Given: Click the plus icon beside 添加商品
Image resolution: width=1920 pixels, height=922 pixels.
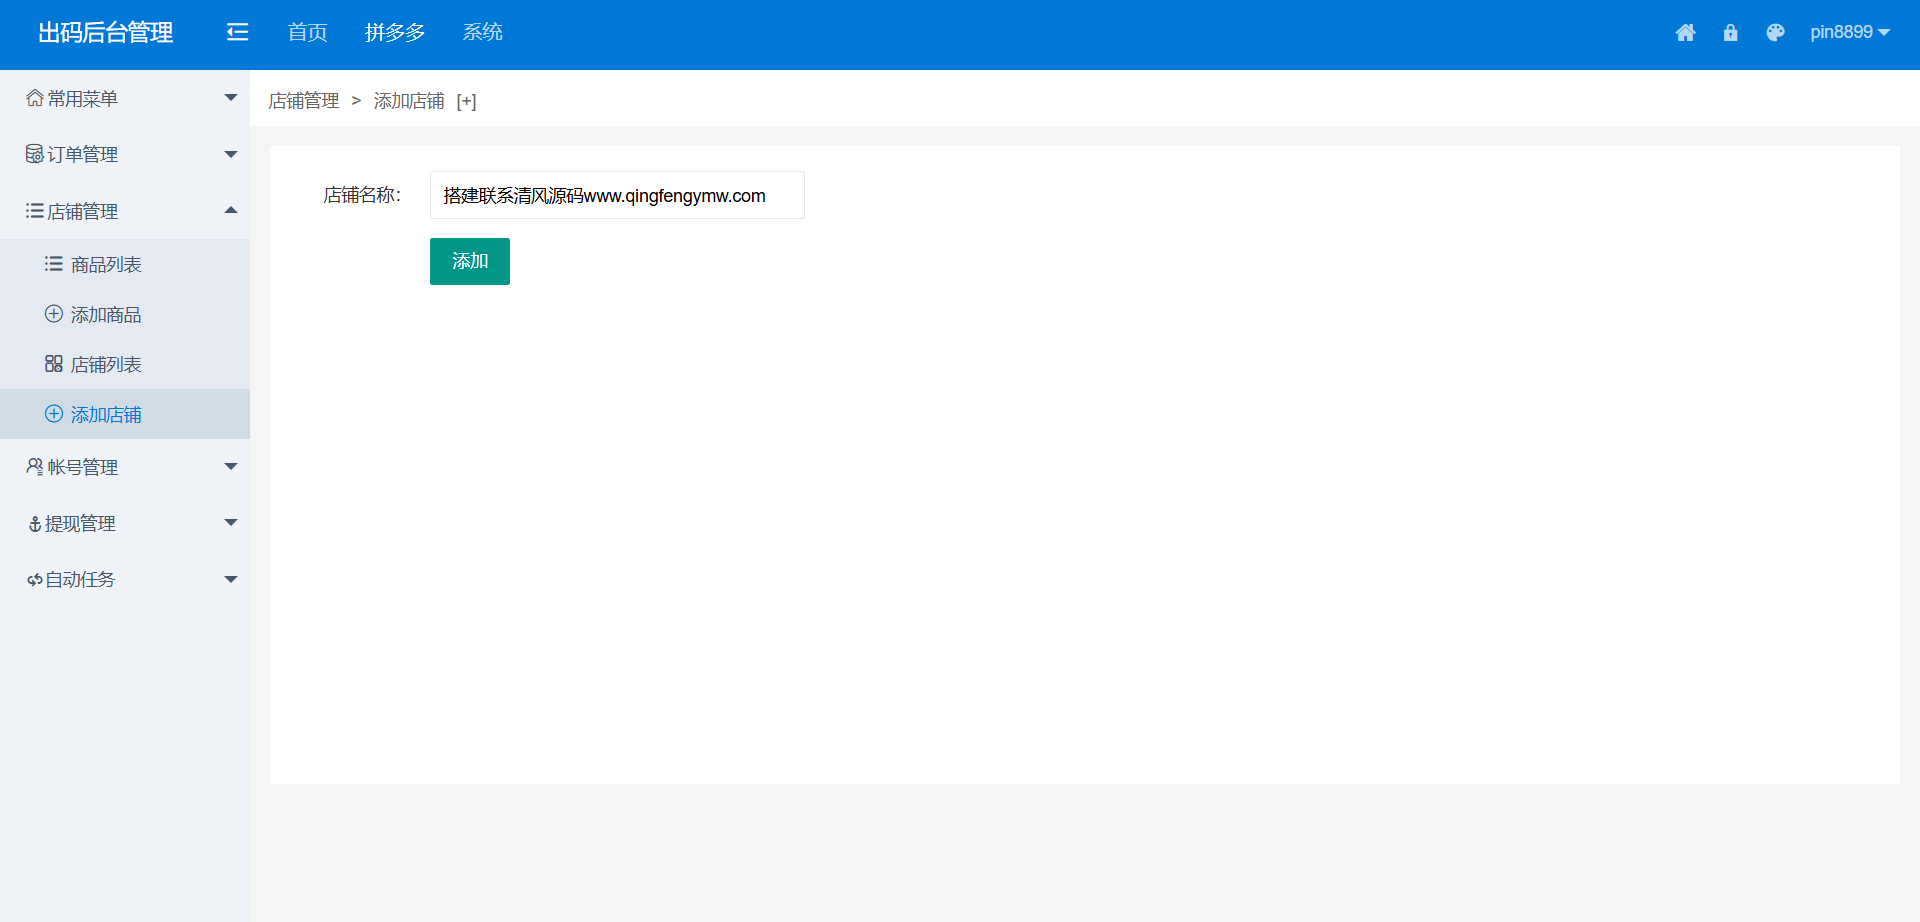Looking at the screenshot, I should (x=54, y=314).
